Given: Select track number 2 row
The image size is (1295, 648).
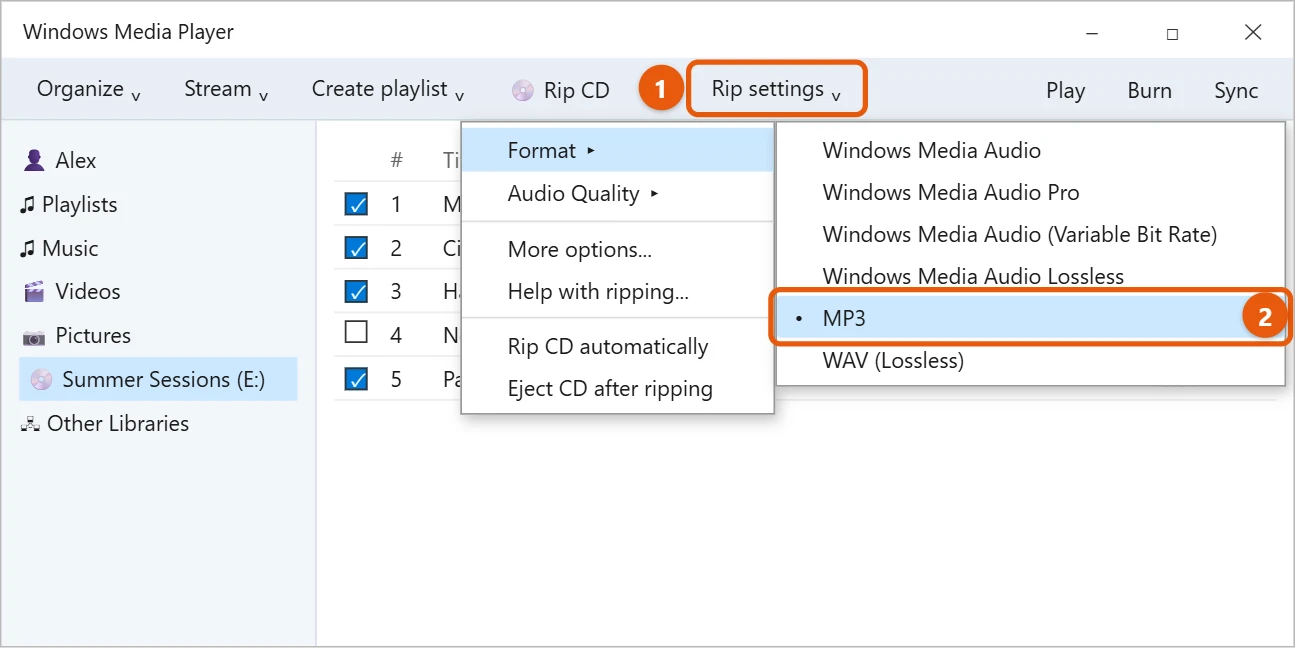Looking at the screenshot, I should pyautogui.click(x=397, y=248).
